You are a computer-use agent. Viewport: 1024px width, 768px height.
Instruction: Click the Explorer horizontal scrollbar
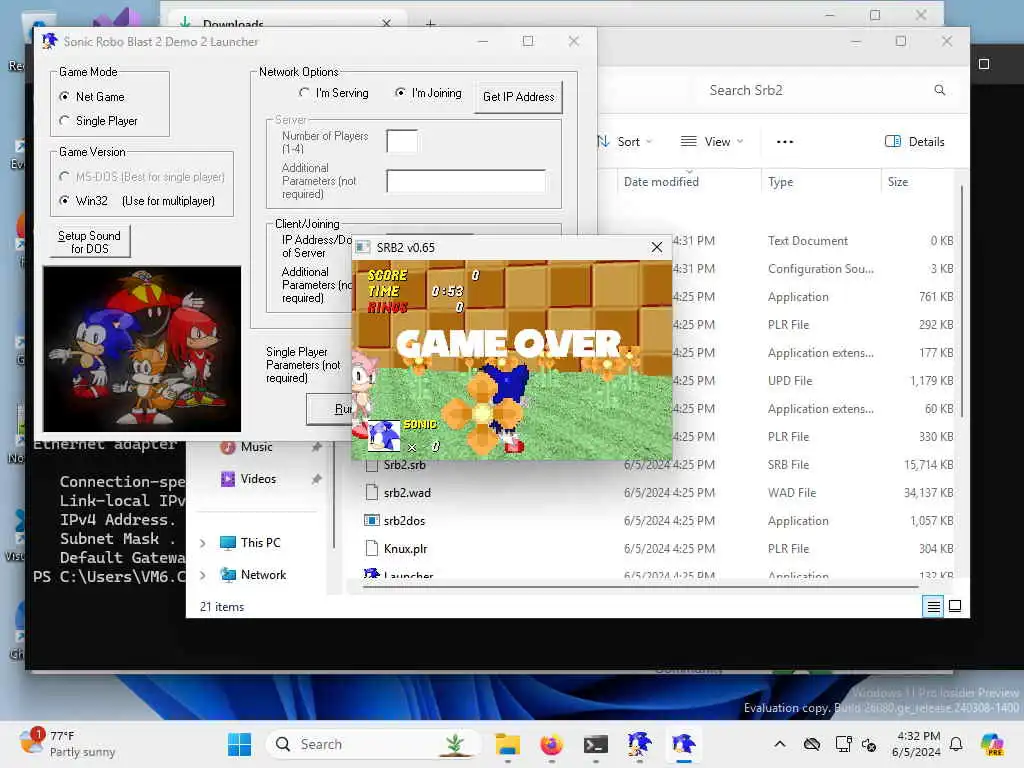click(640, 587)
